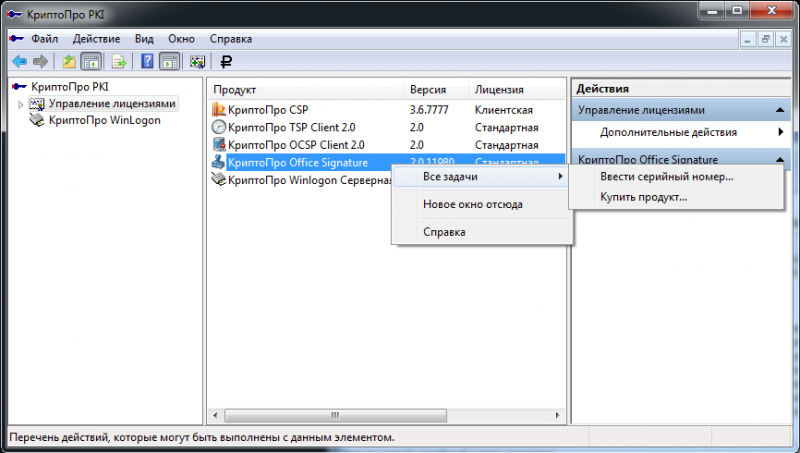
Task: Expand the Управление лицензиями tree node
Action: tap(20, 105)
